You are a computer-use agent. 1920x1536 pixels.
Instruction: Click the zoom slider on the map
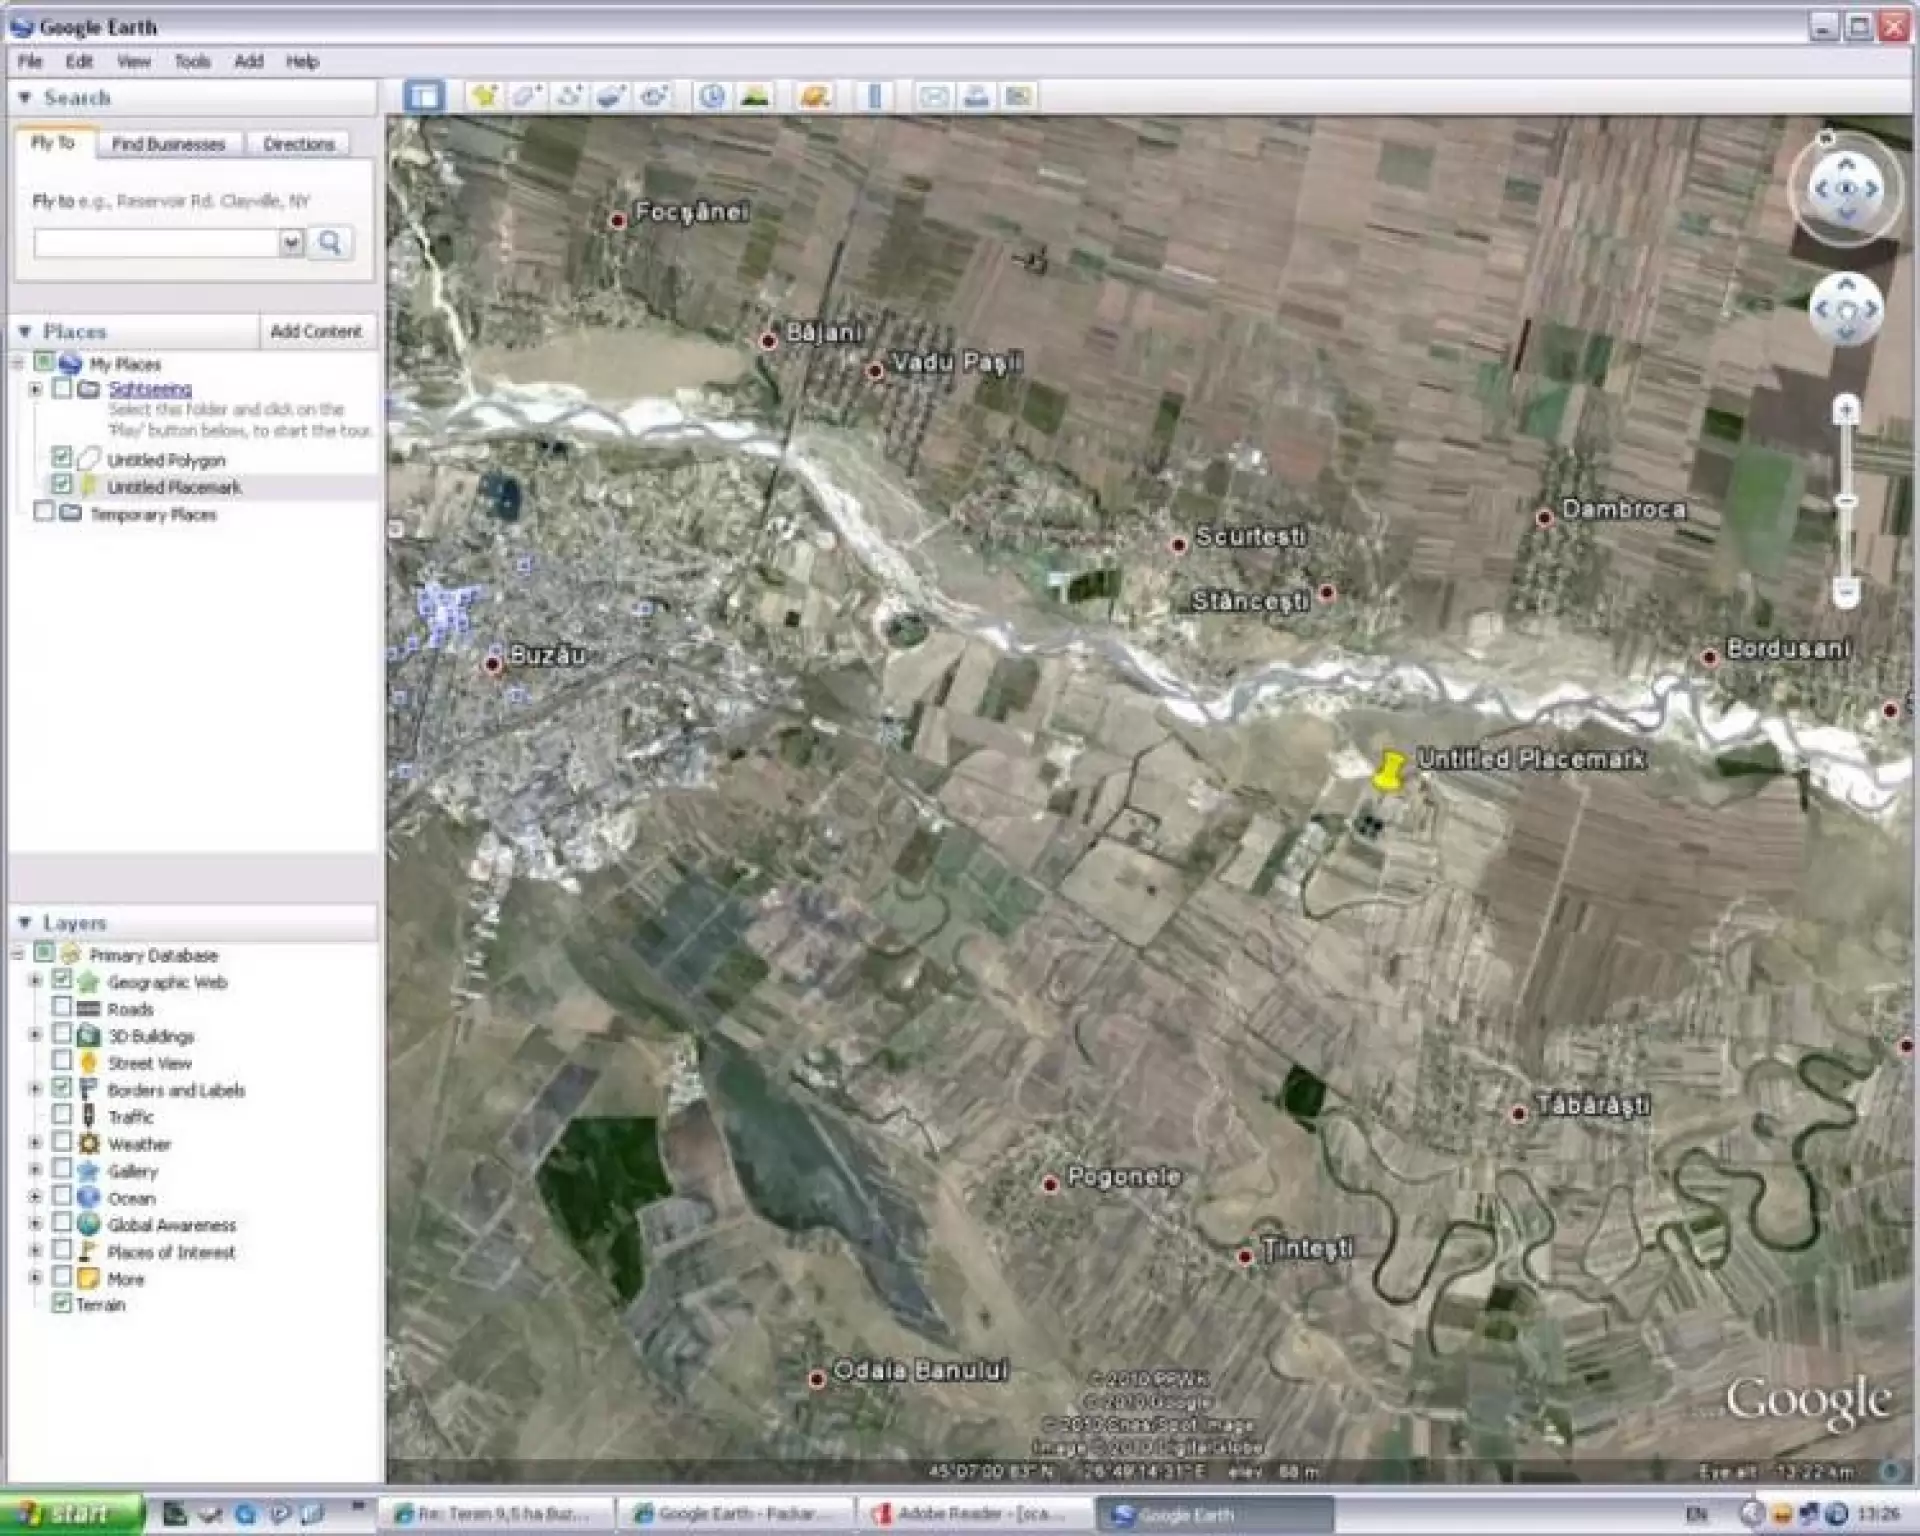click(x=1846, y=500)
